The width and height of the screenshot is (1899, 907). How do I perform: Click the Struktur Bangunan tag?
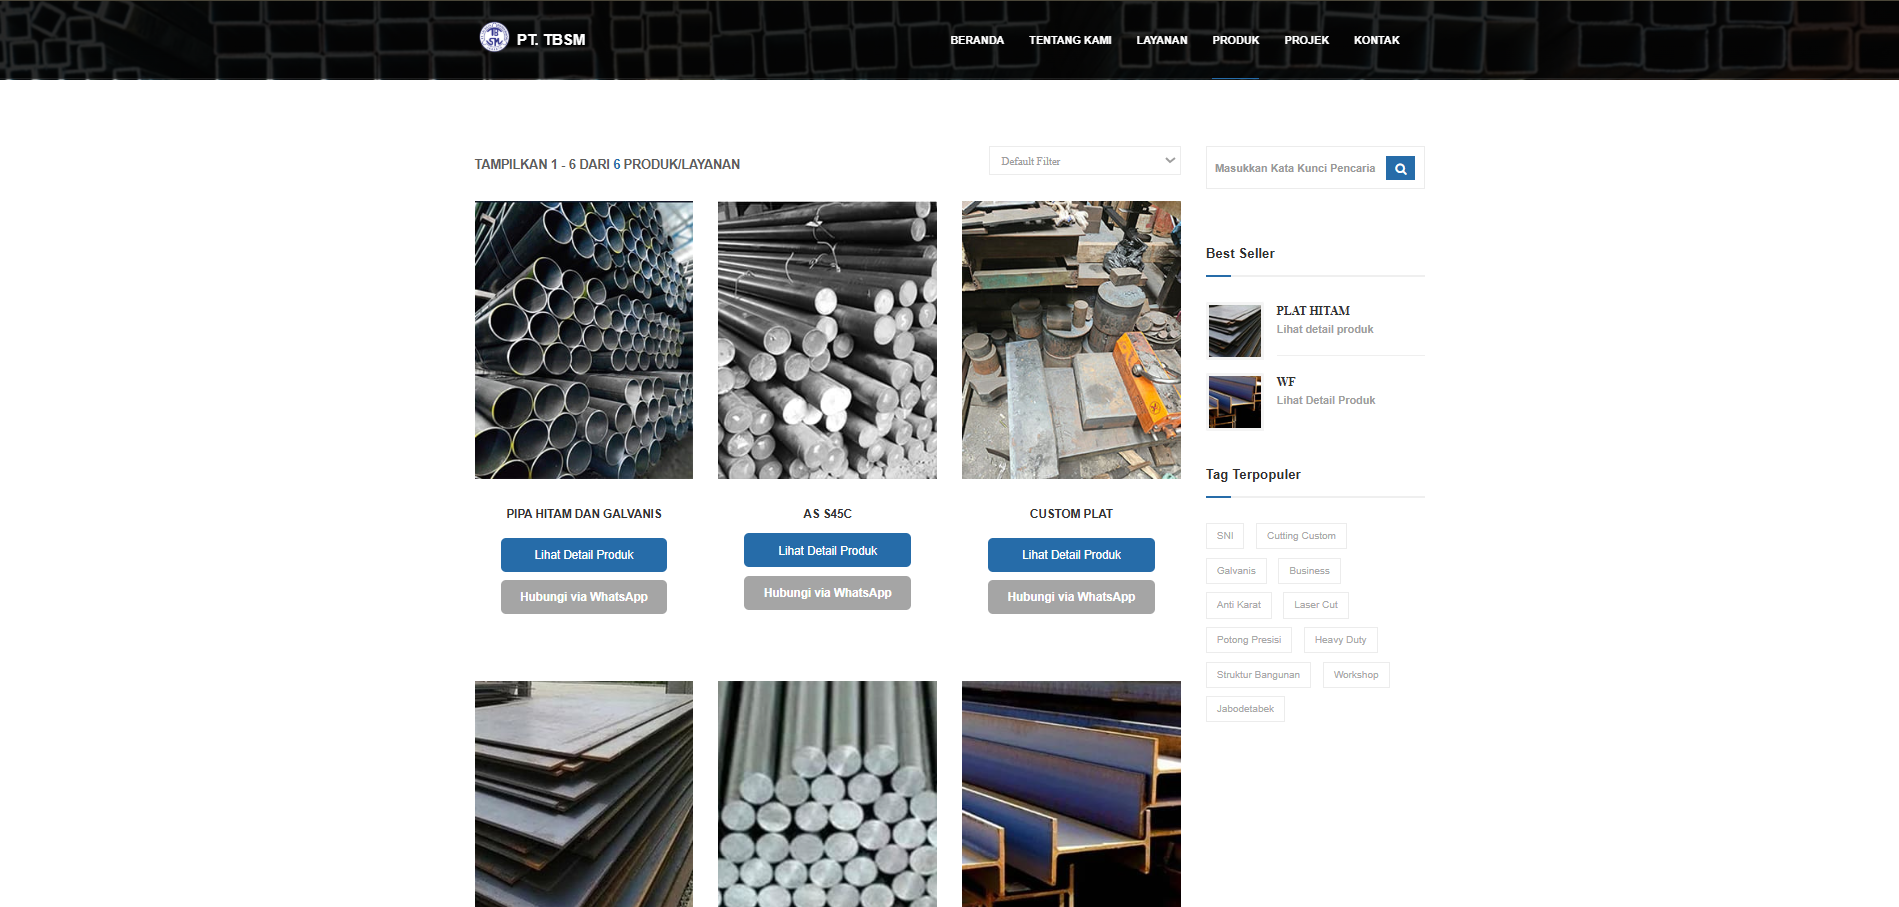pyautogui.click(x=1258, y=675)
